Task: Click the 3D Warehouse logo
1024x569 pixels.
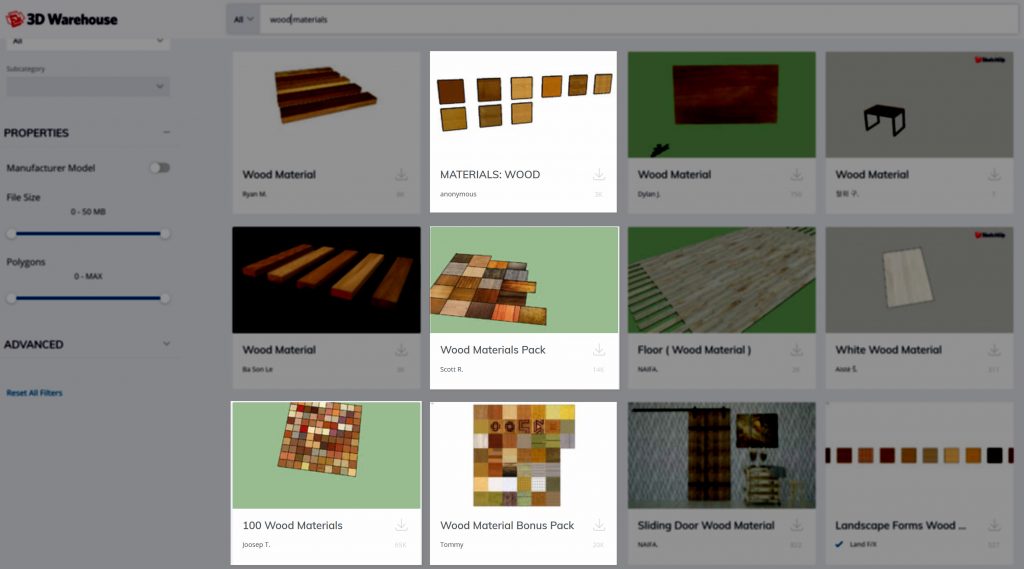Action: click(x=62, y=19)
